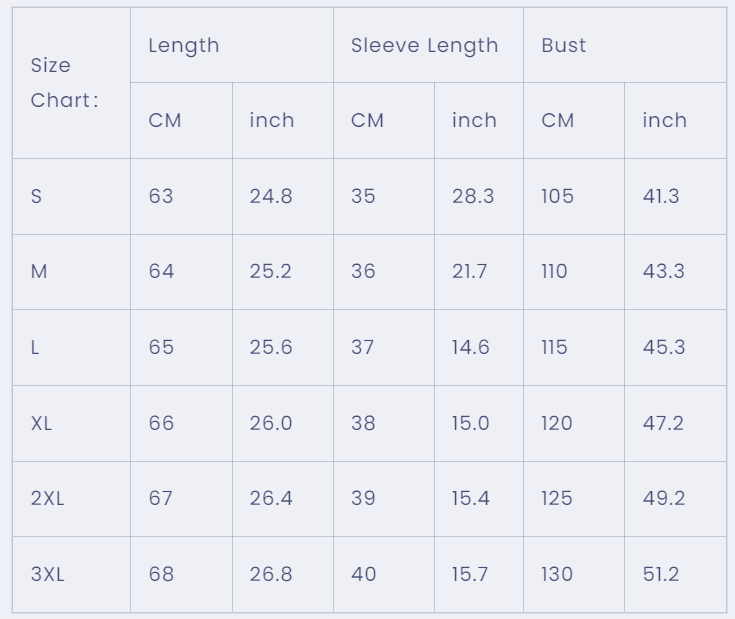The image size is (735, 619).
Task: Click the Size Chart header cell
Action: tap(71, 83)
